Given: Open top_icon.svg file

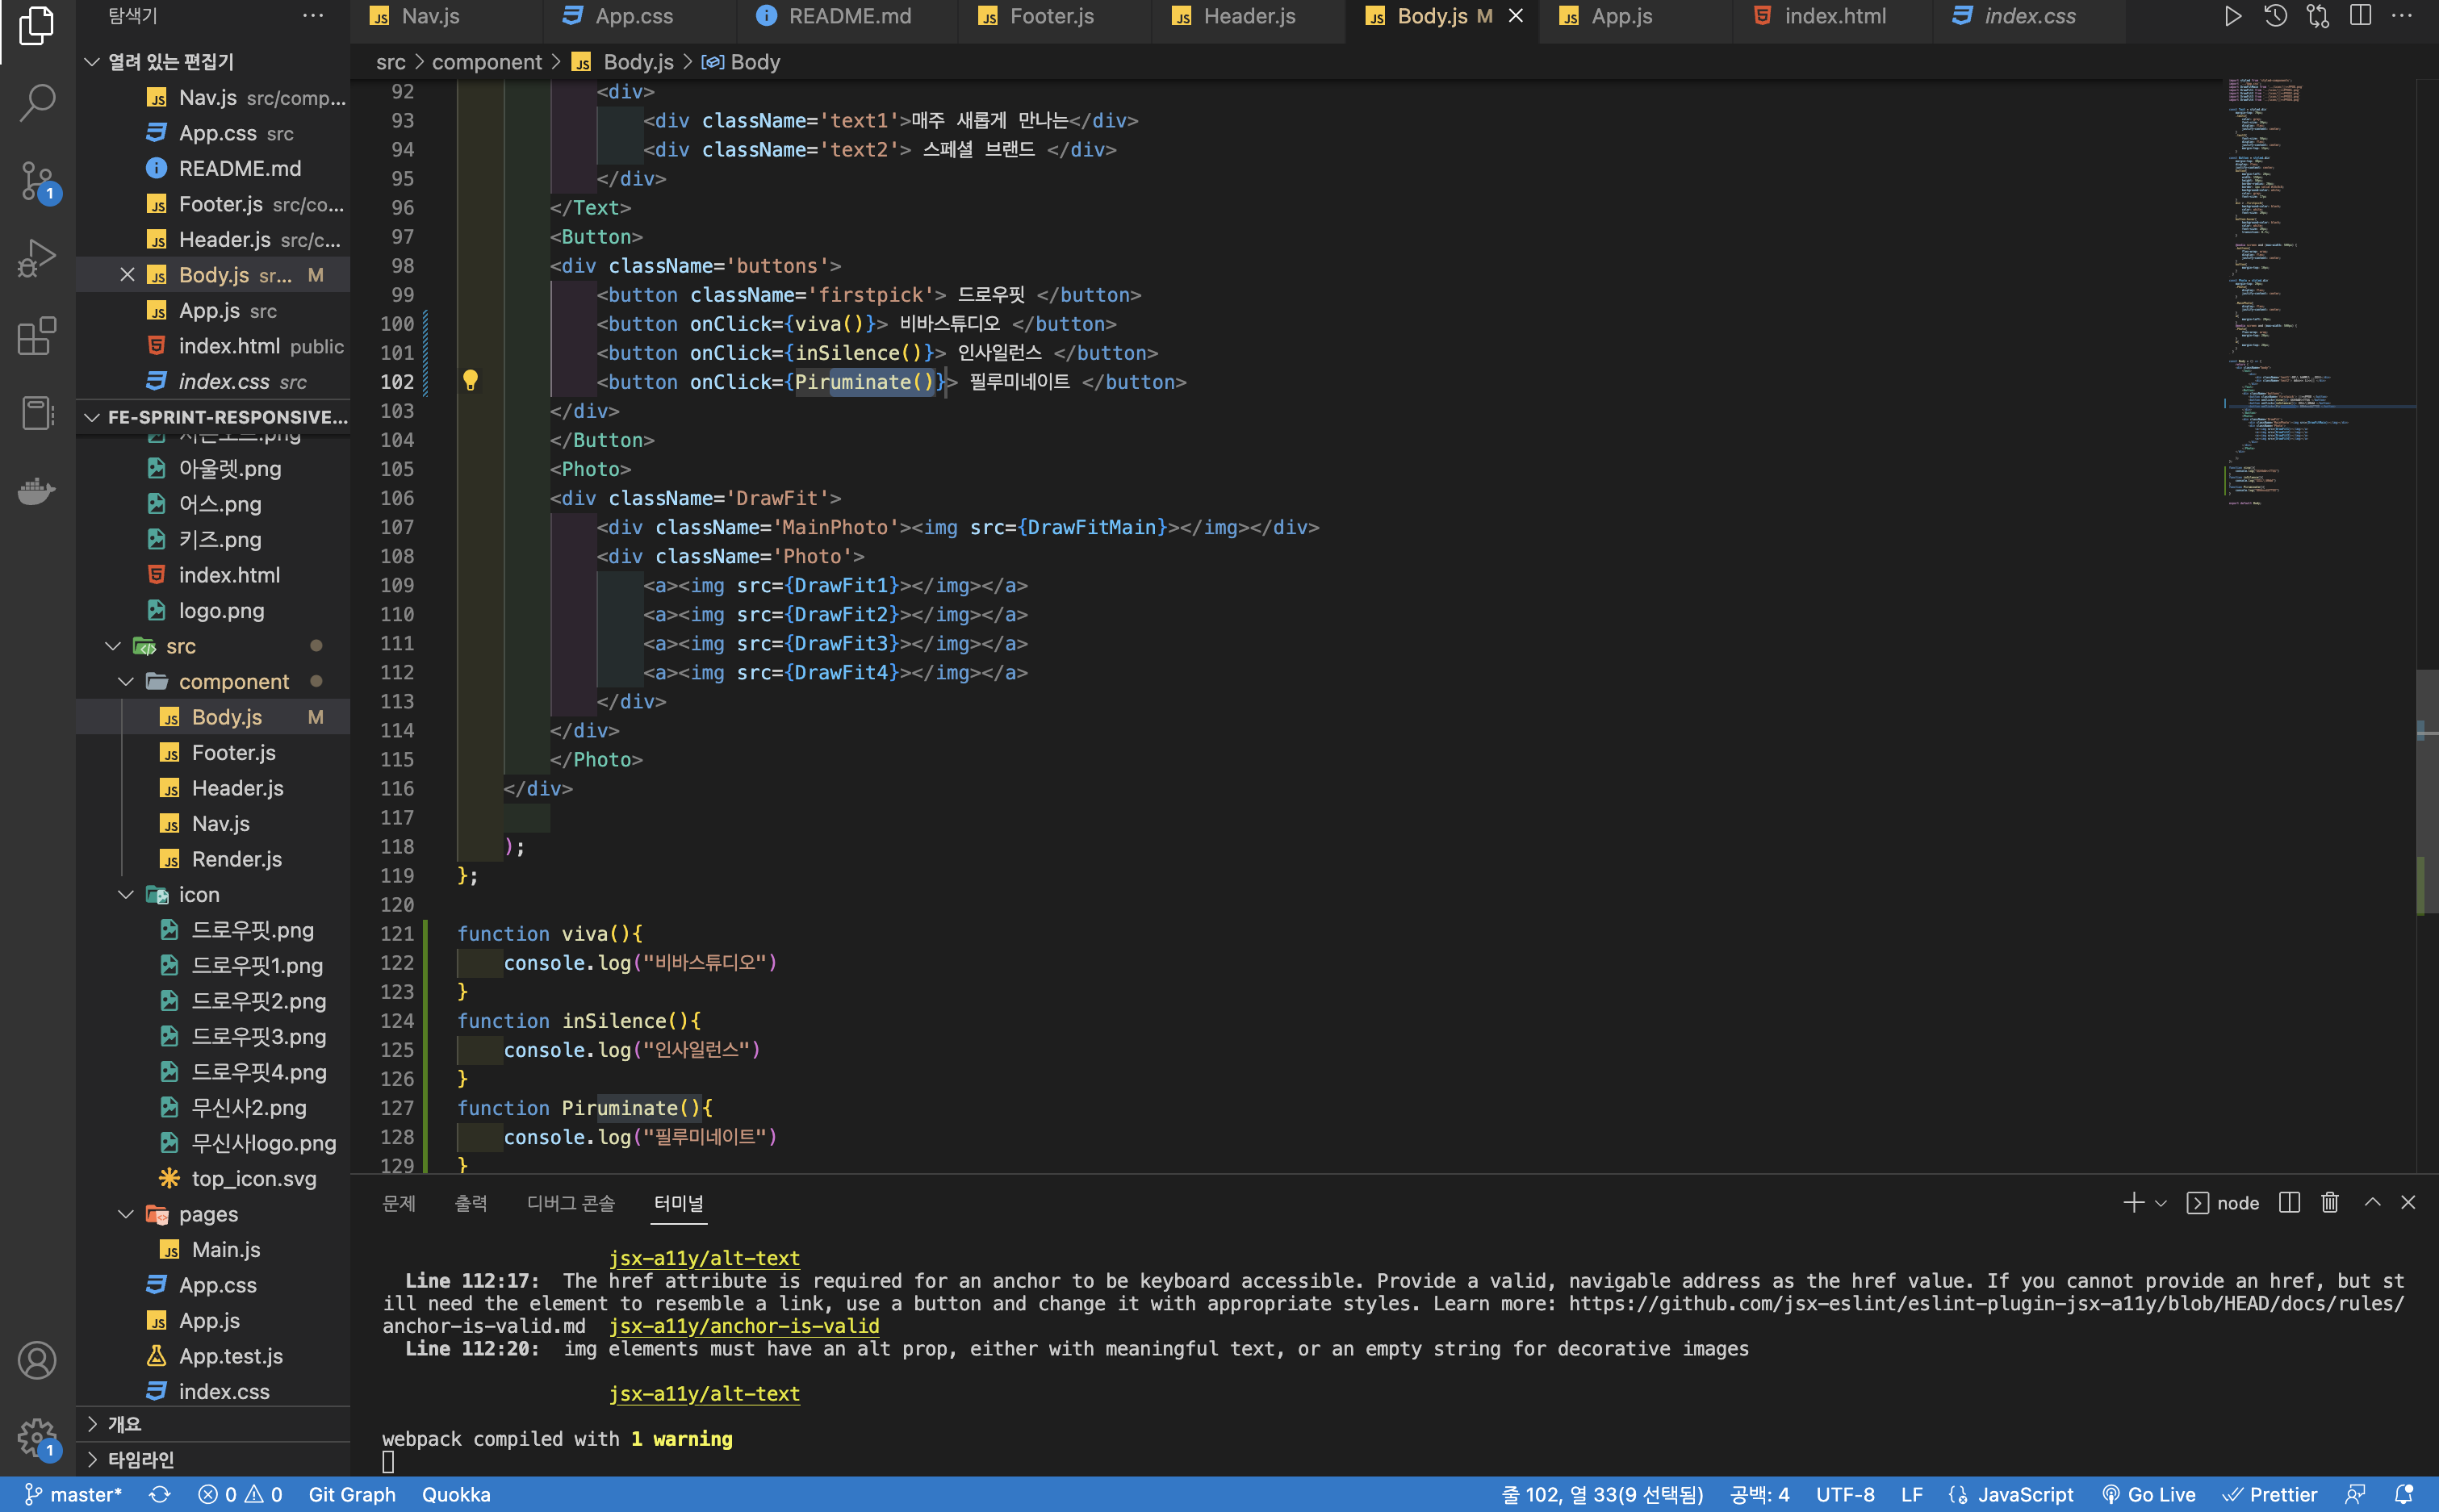Looking at the screenshot, I should (x=254, y=1179).
